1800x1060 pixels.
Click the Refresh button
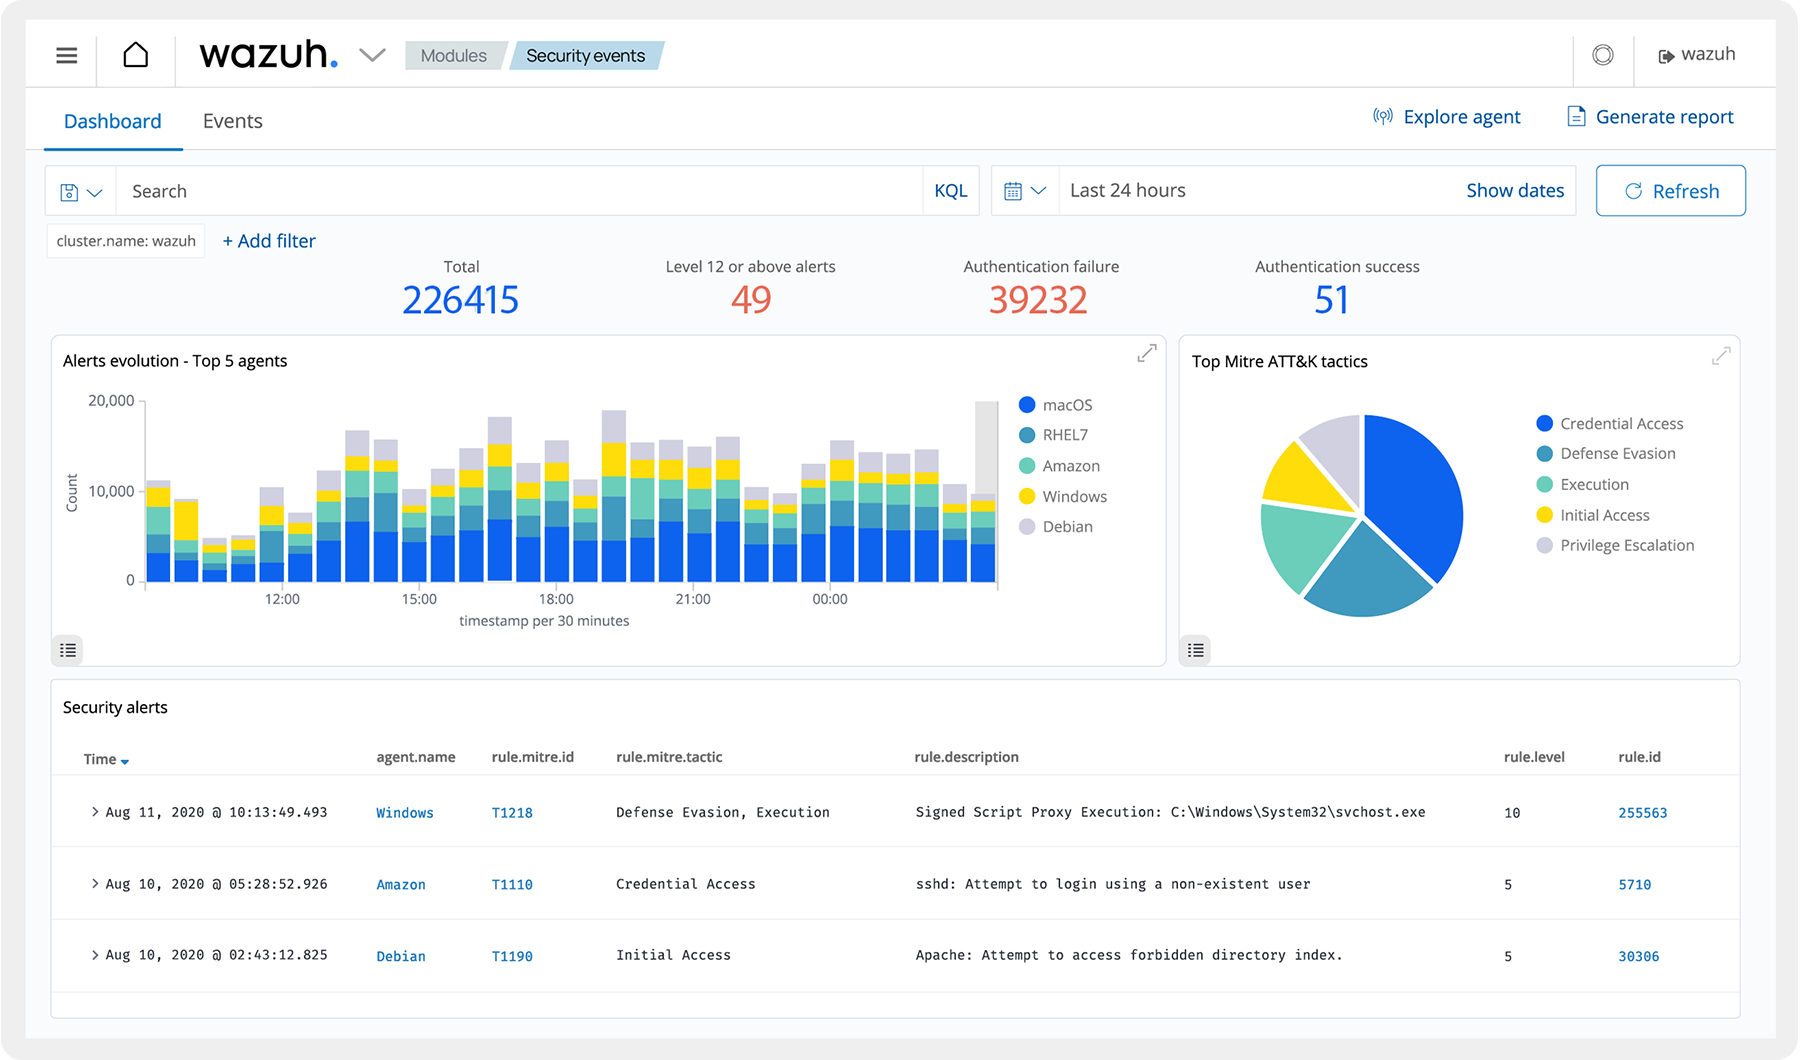pyautogui.click(x=1670, y=190)
